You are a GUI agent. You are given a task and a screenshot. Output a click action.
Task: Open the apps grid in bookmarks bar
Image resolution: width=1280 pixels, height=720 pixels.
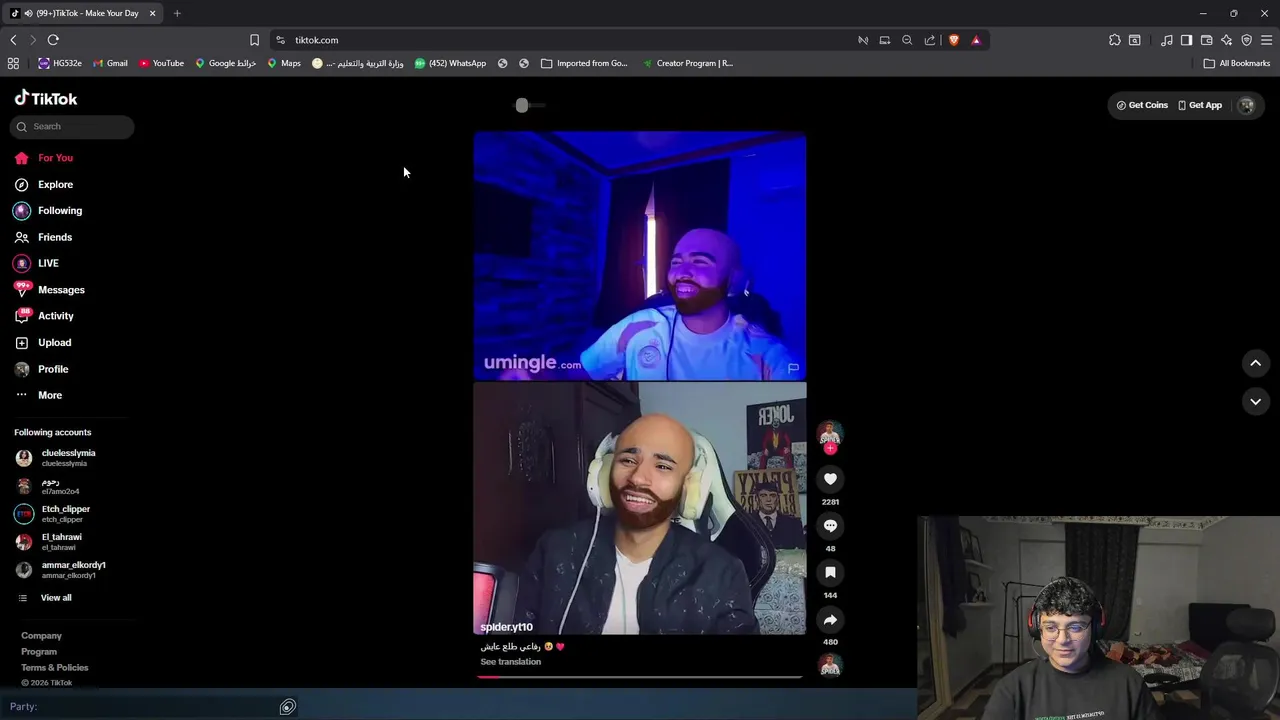pos(13,63)
